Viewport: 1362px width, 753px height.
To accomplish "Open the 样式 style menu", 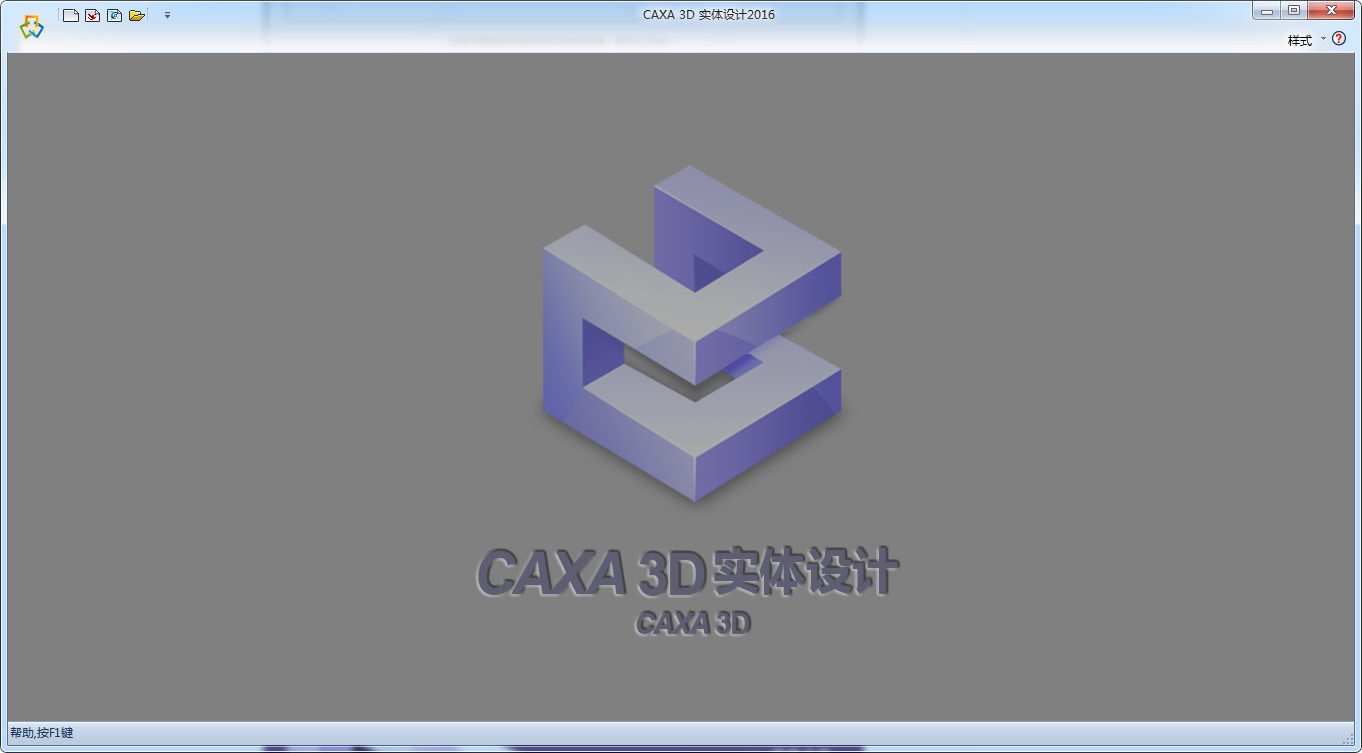I will click(1306, 40).
